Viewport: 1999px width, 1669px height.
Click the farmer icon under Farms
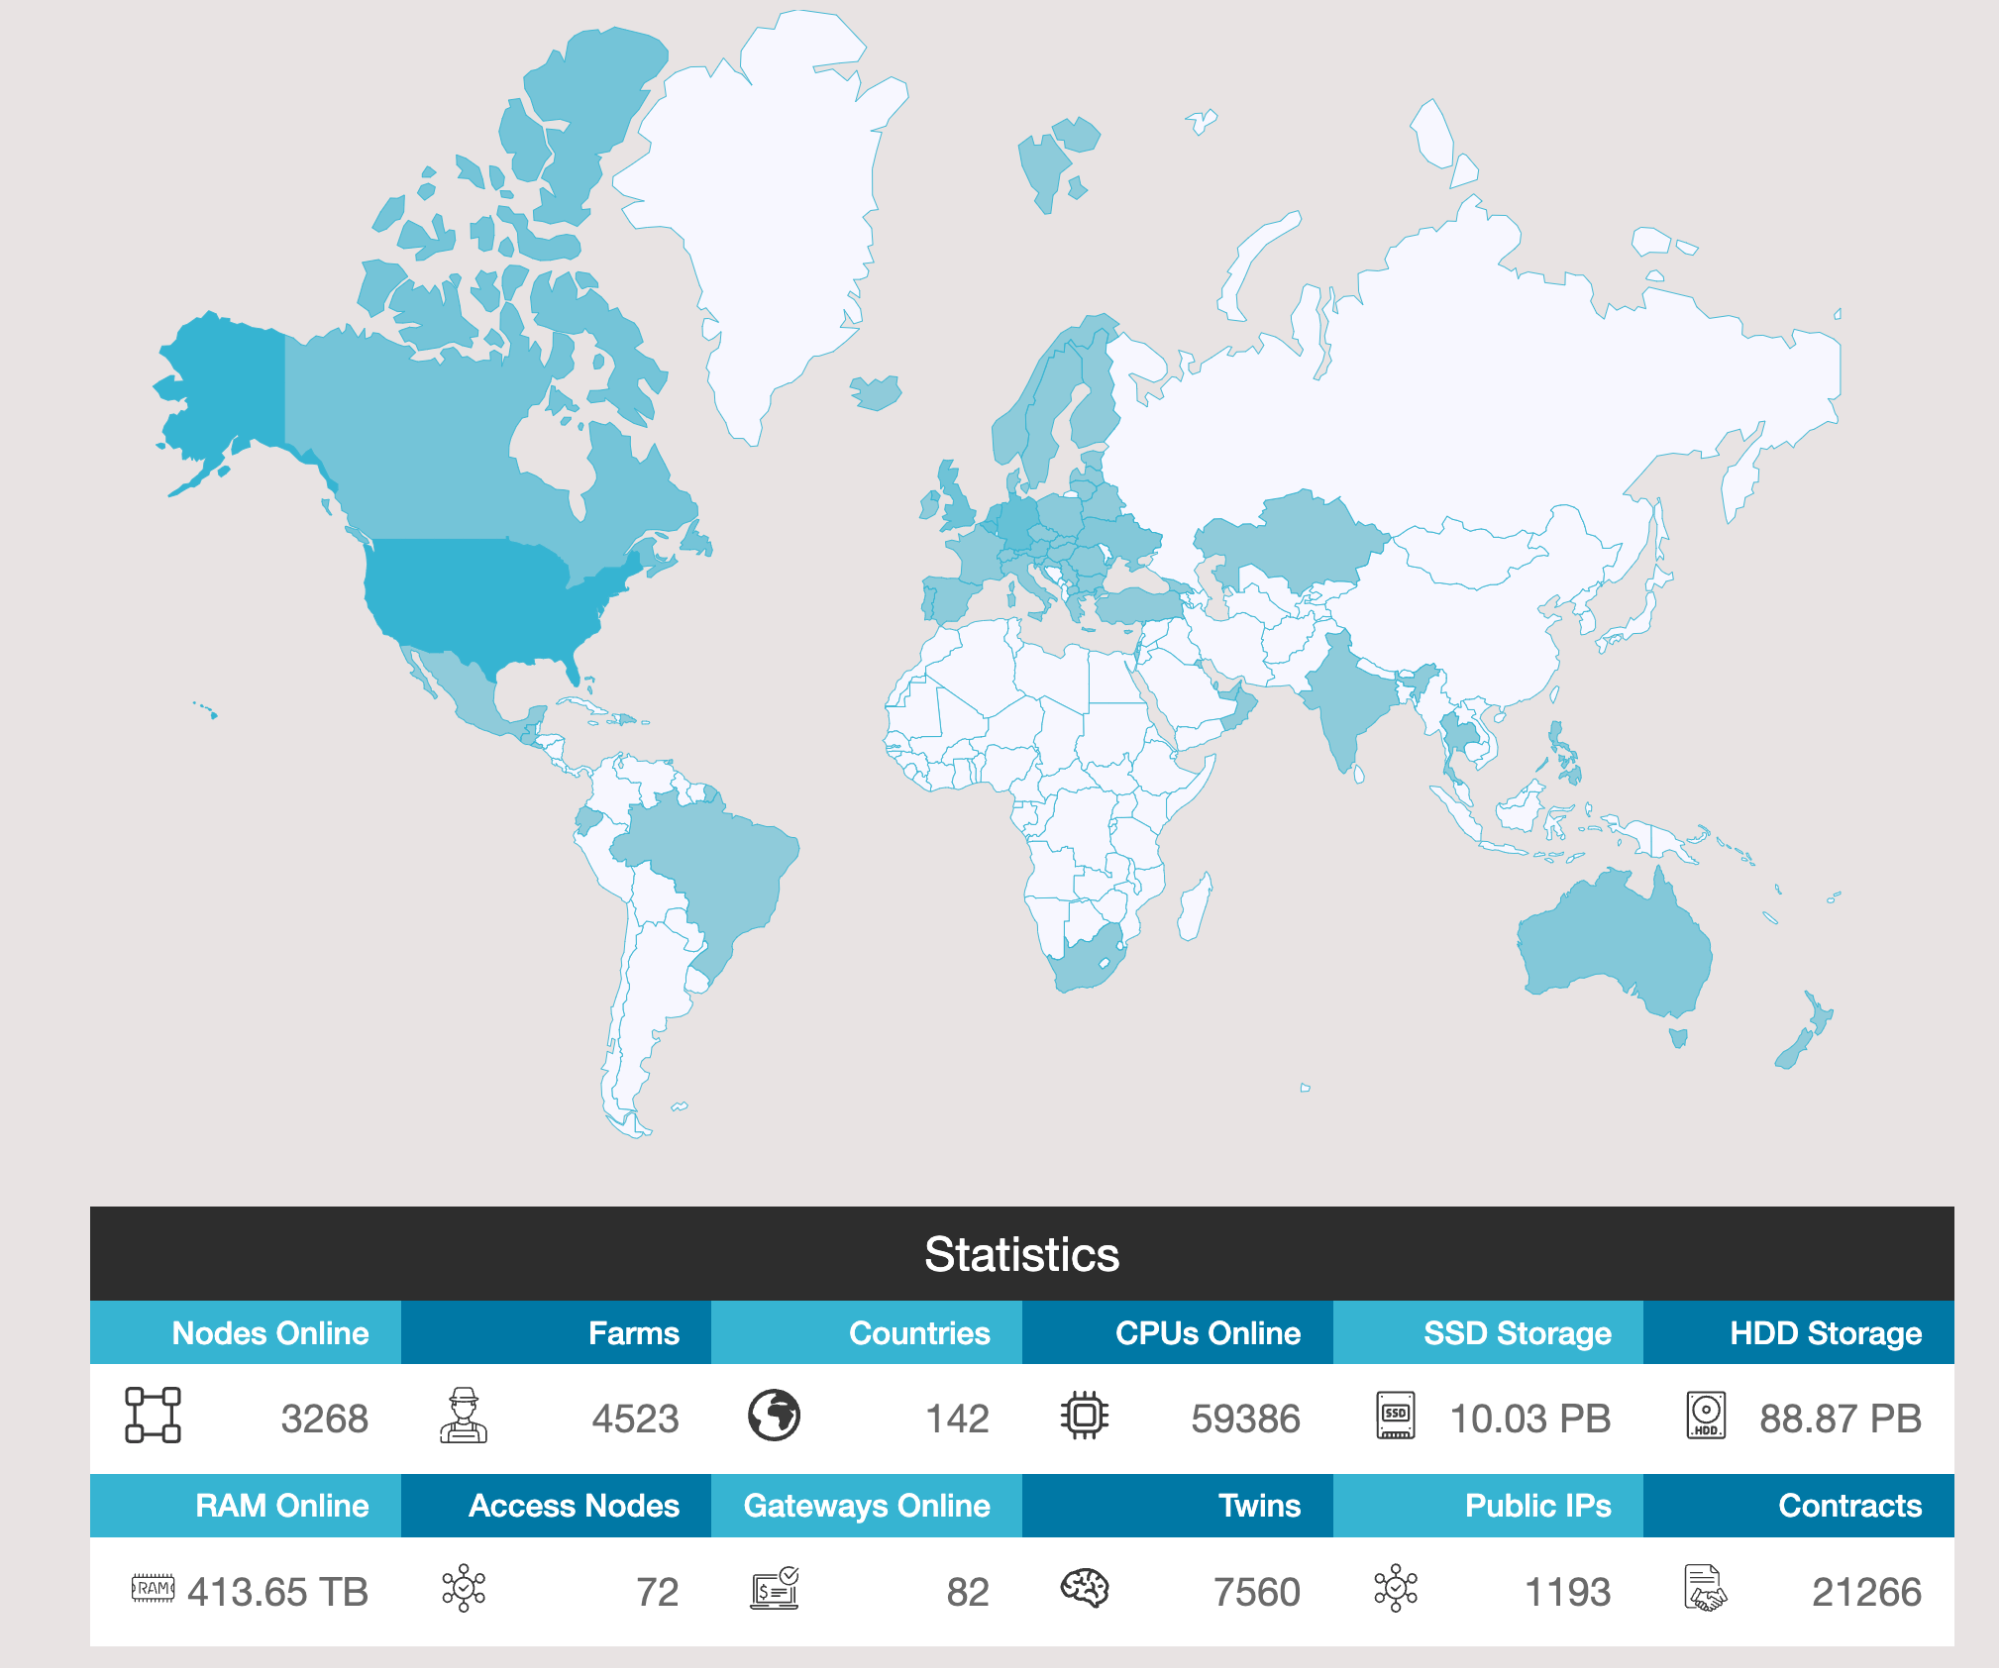click(x=463, y=1415)
